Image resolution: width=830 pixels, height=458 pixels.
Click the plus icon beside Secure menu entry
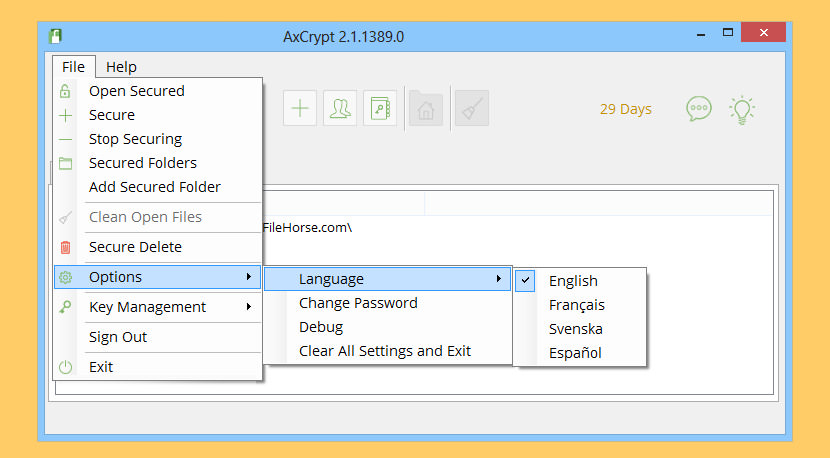click(x=65, y=115)
